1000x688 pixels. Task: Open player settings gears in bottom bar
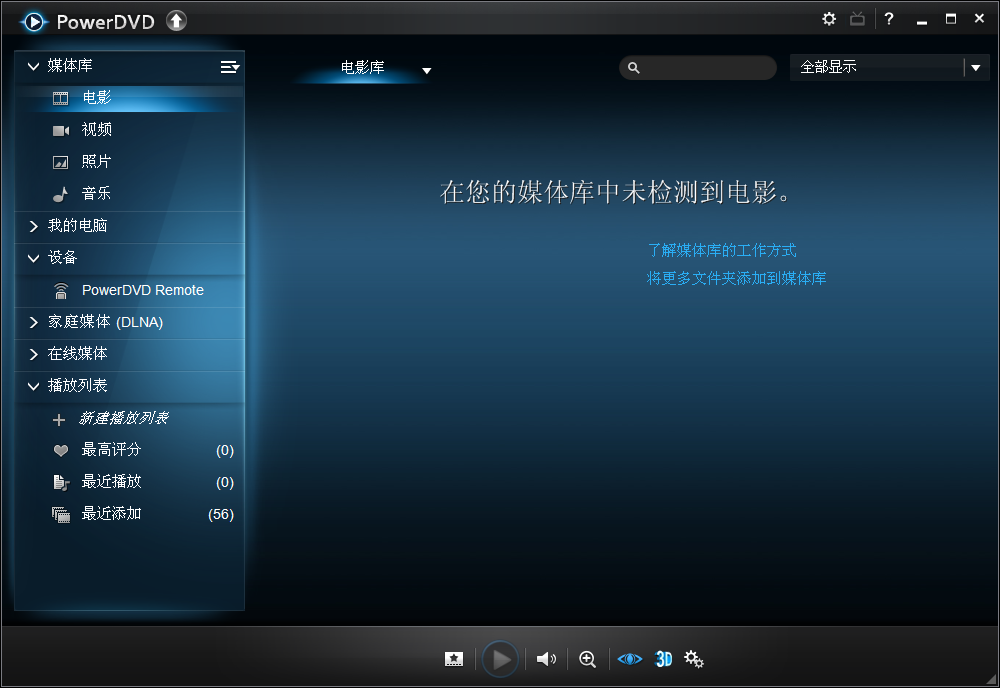[694, 659]
